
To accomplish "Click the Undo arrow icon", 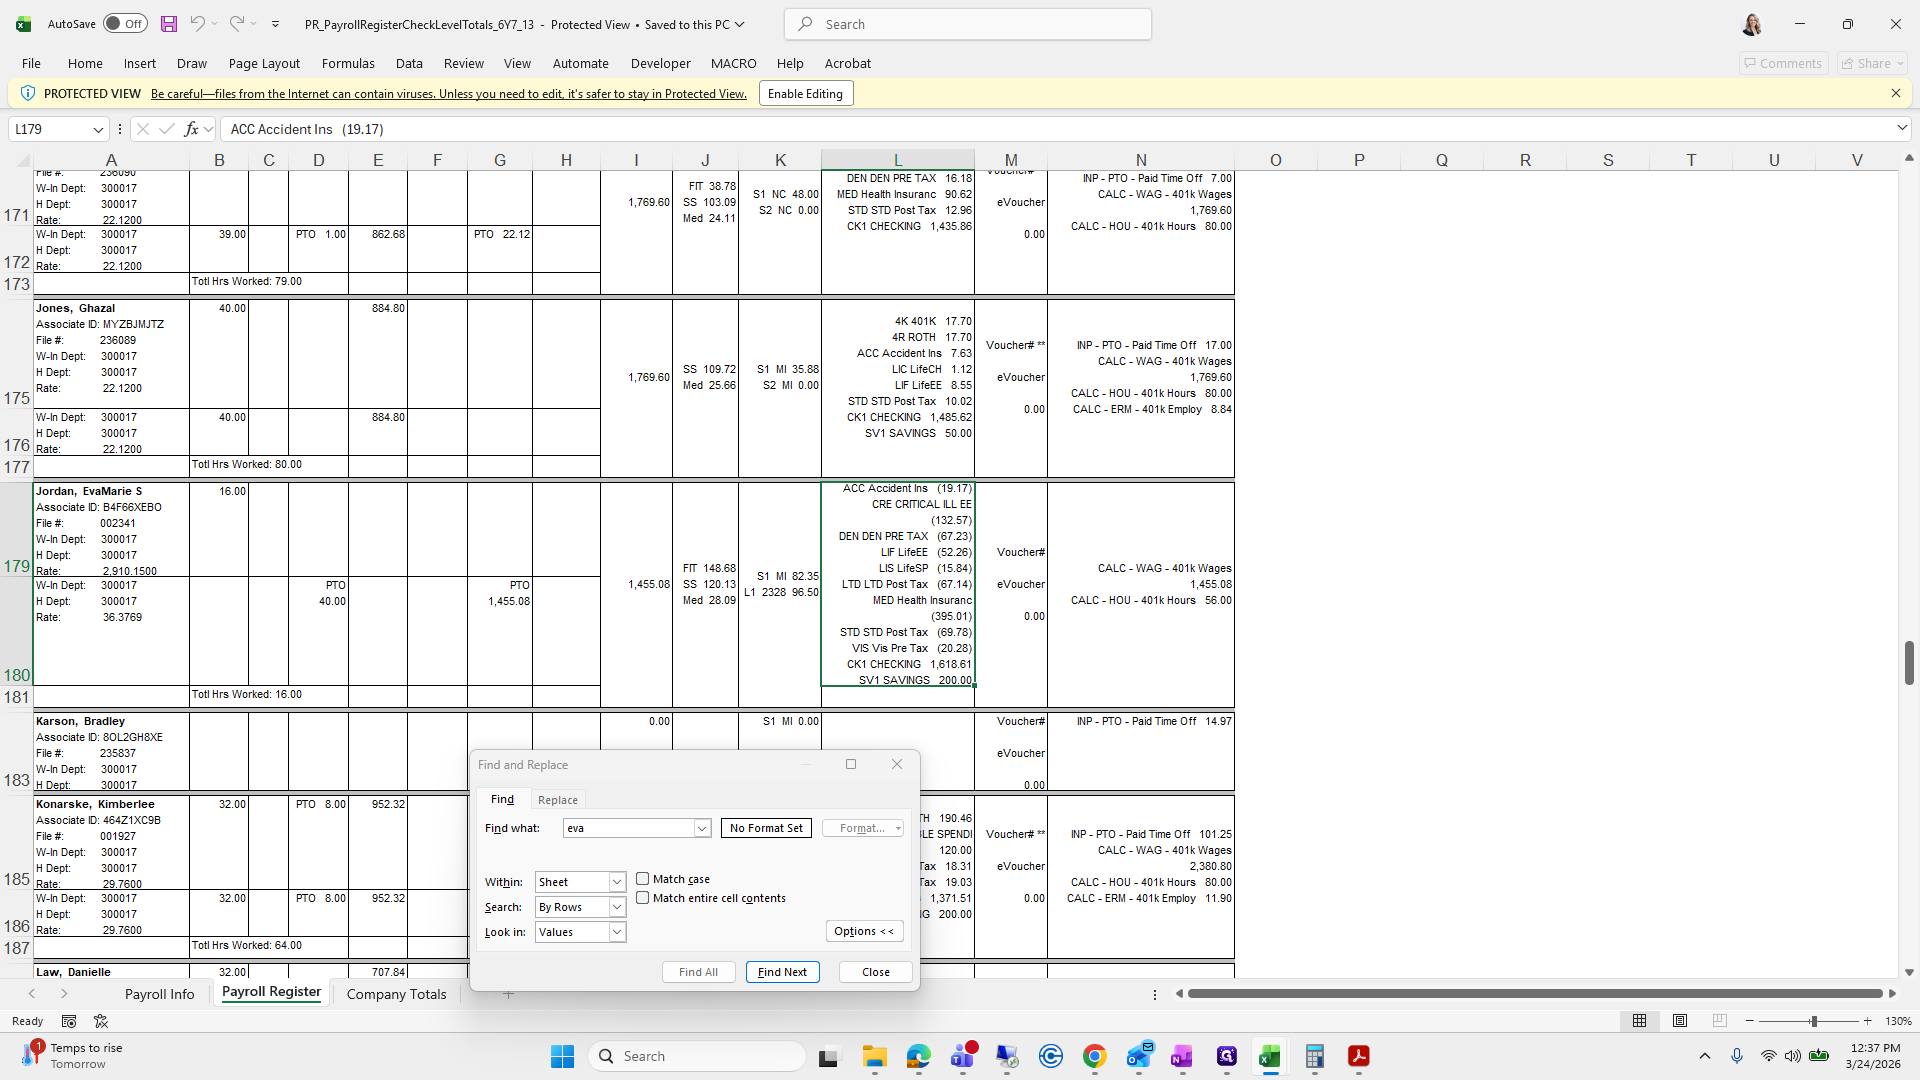I will click(x=198, y=24).
